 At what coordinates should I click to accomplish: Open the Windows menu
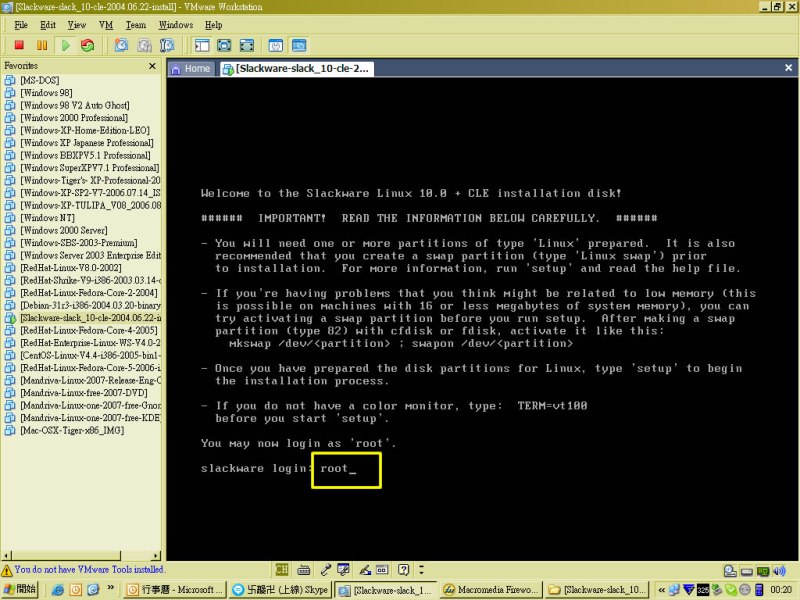click(x=176, y=24)
